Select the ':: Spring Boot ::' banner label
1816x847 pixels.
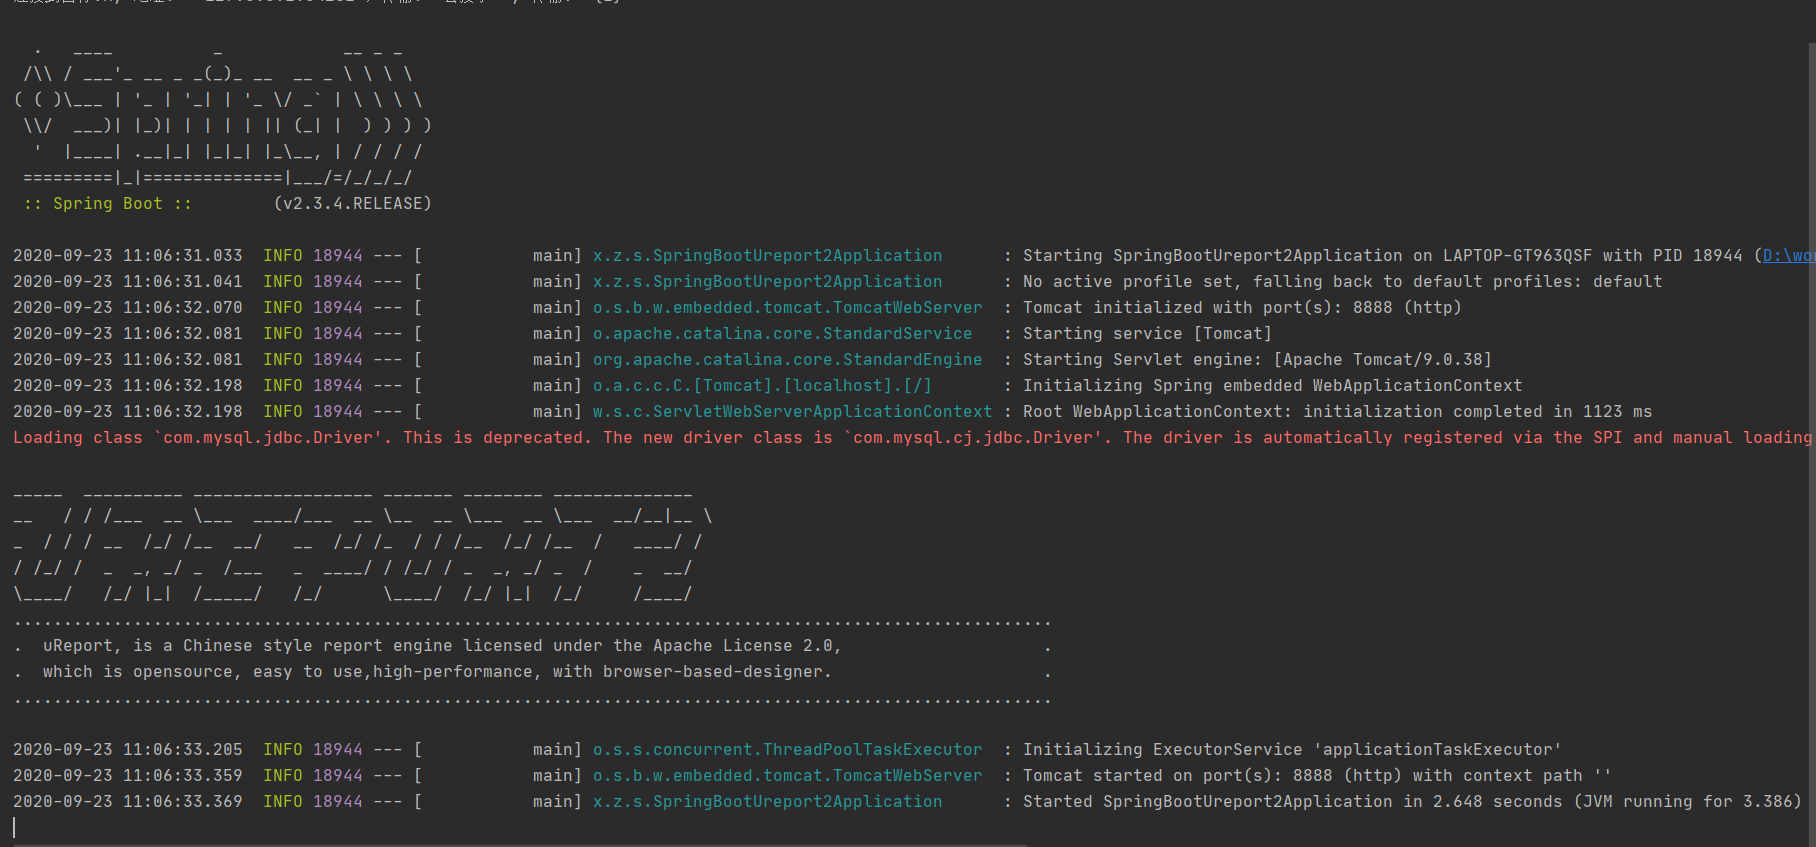click(x=108, y=204)
